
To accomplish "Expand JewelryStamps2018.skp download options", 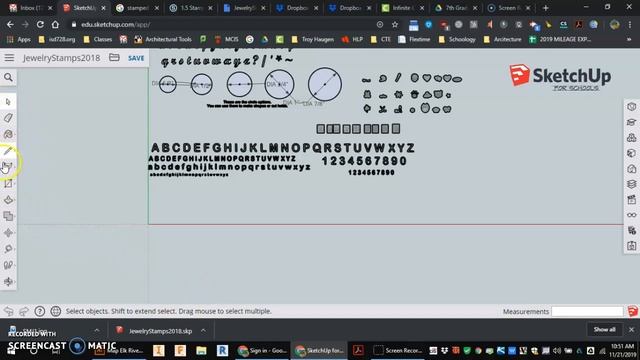I will tap(203, 331).
